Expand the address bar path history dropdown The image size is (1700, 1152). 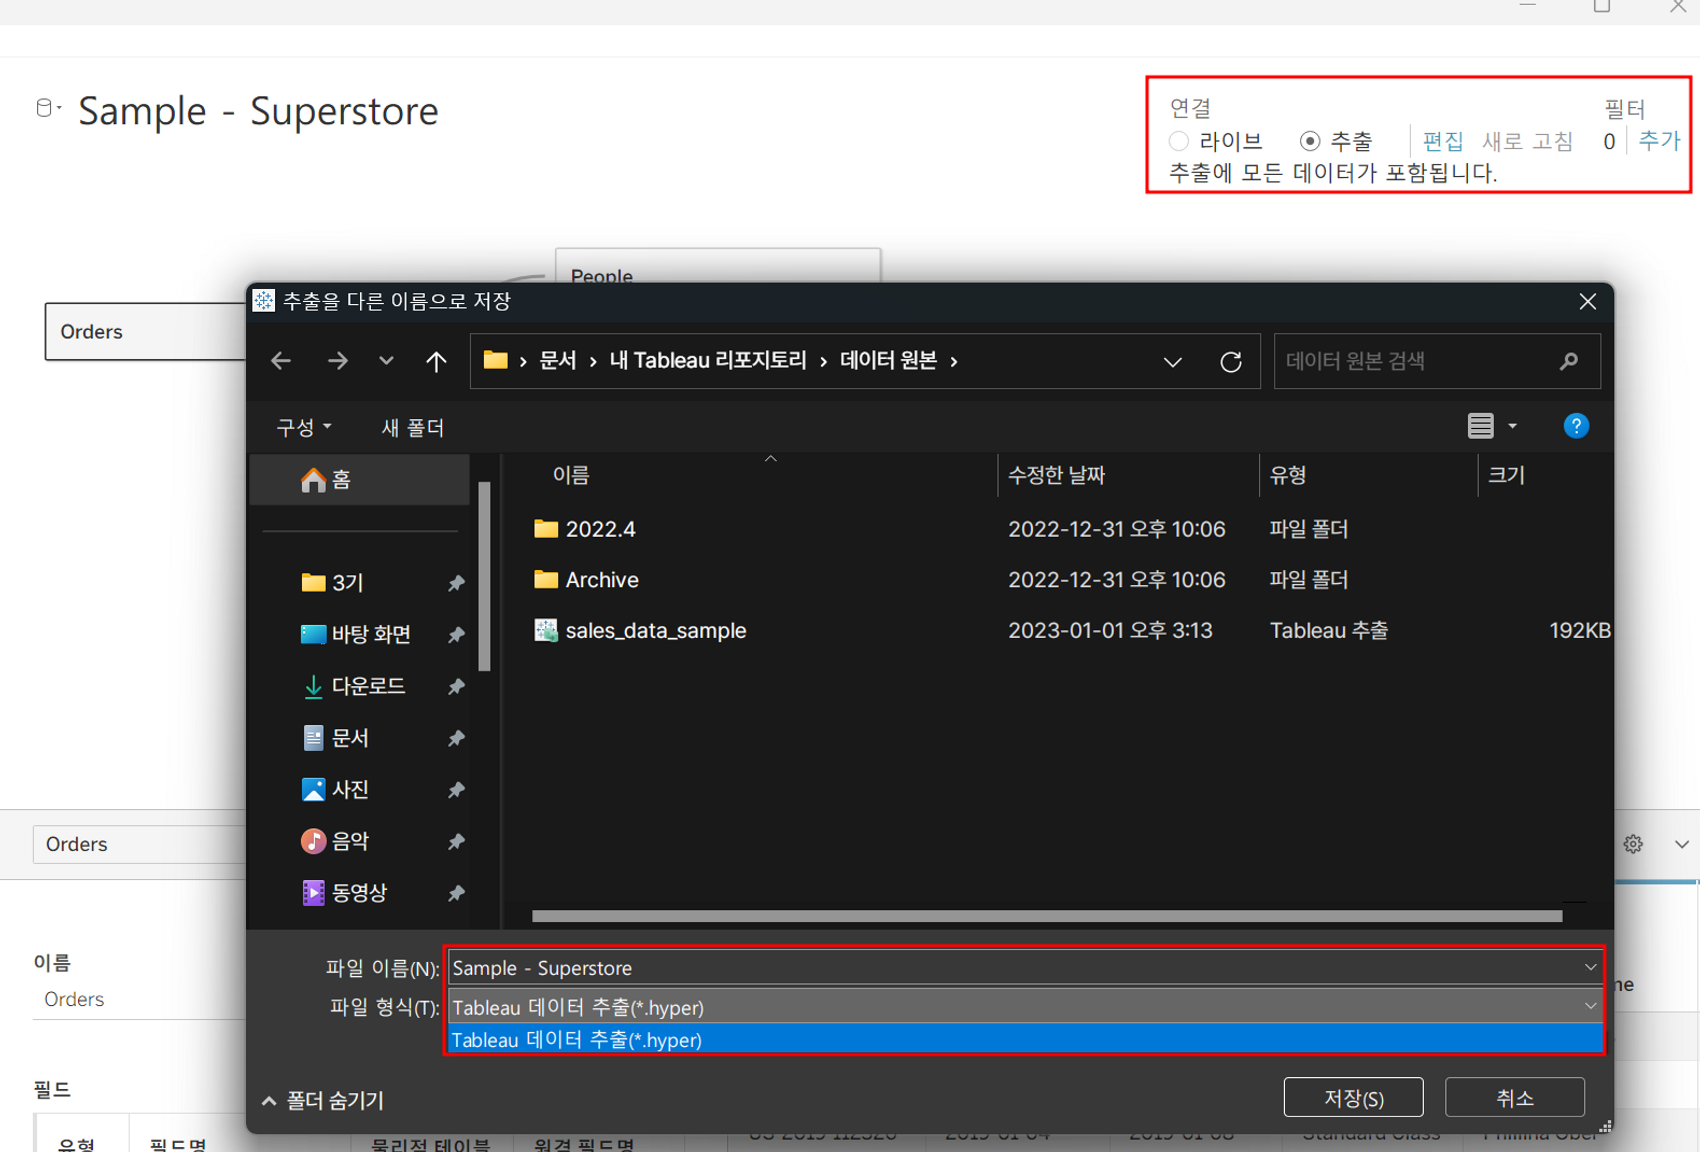pos(1173,361)
